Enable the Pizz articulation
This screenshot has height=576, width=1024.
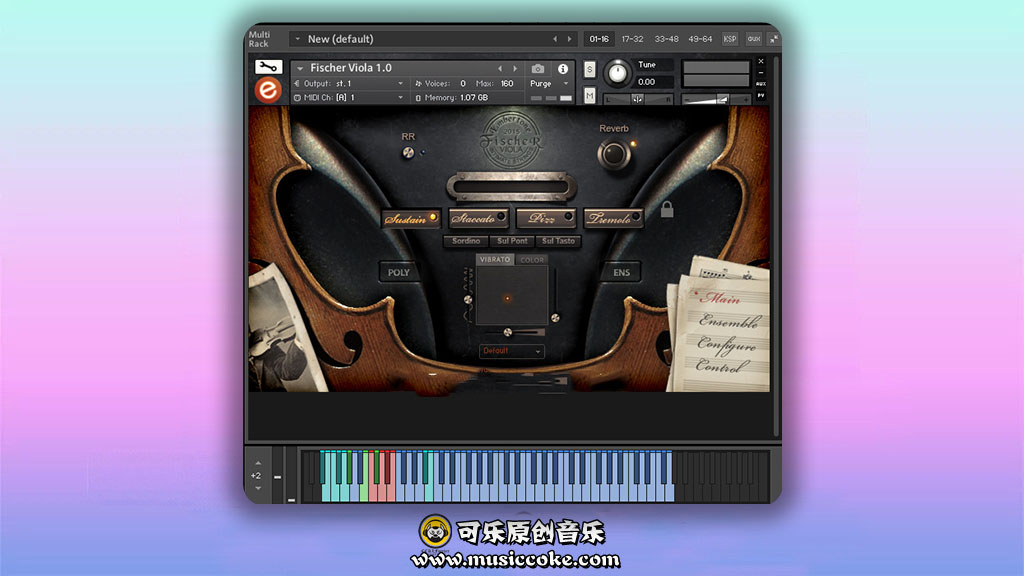(546, 218)
